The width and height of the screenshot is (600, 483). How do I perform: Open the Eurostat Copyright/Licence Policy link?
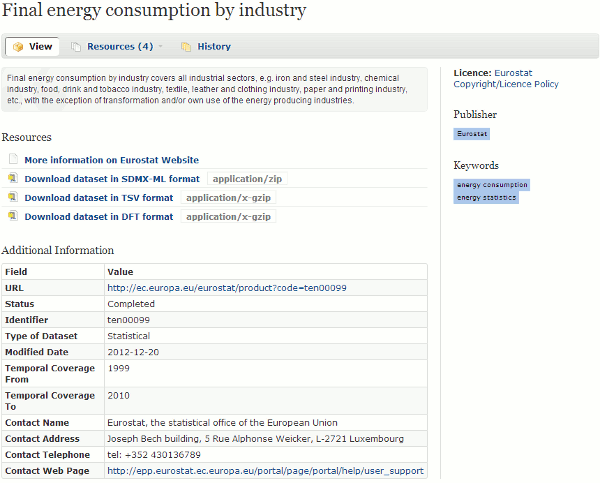point(506,78)
